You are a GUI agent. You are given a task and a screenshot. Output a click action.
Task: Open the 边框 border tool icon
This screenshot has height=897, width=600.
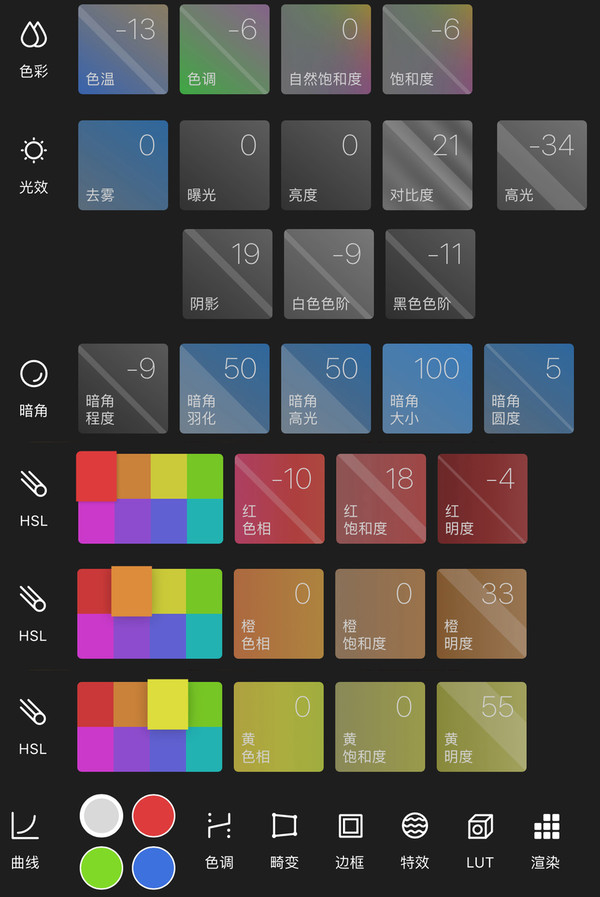pyautogui.click(x=350, y=826)
